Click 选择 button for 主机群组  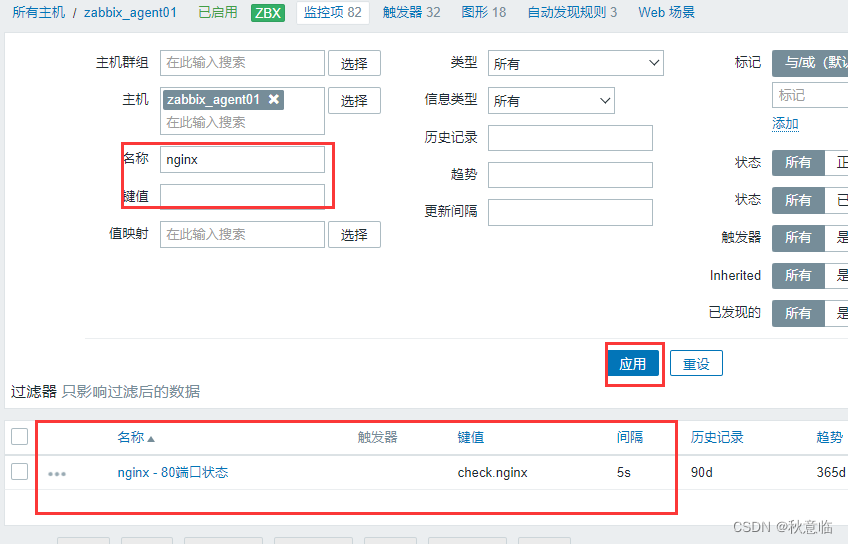tap(354, 63)
